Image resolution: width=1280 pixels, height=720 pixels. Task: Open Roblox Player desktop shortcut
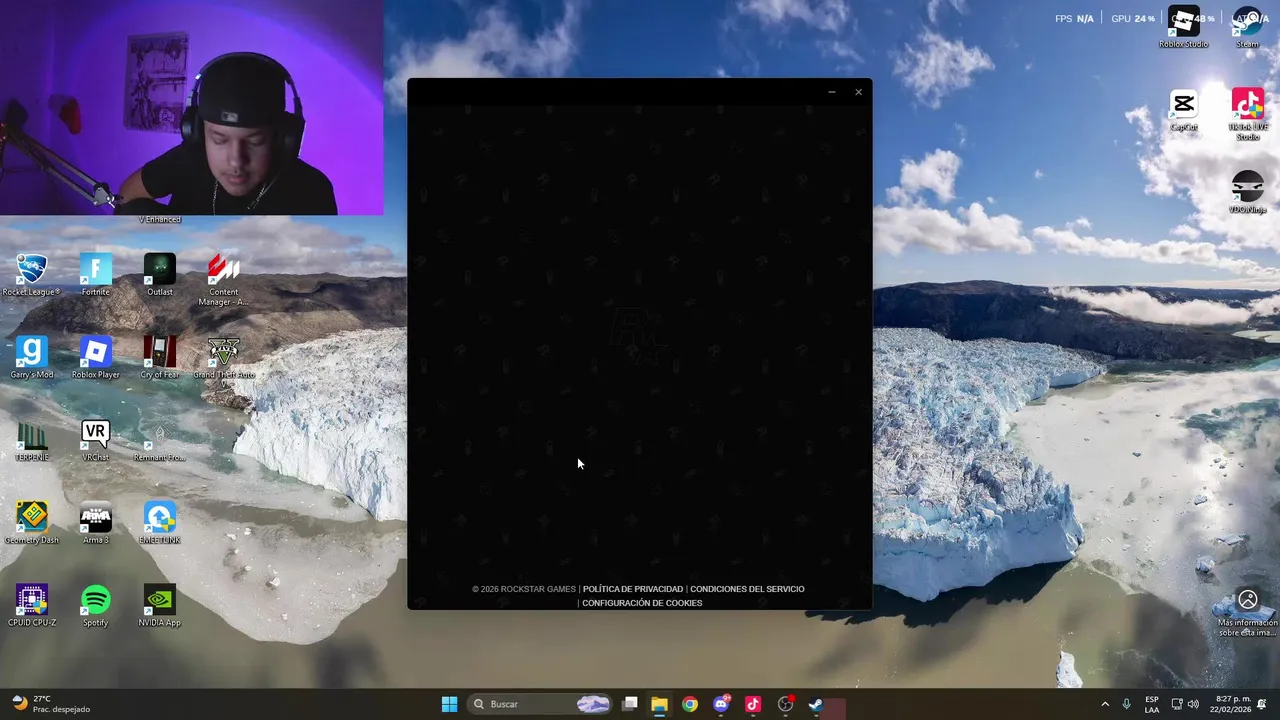coord(96,358)
